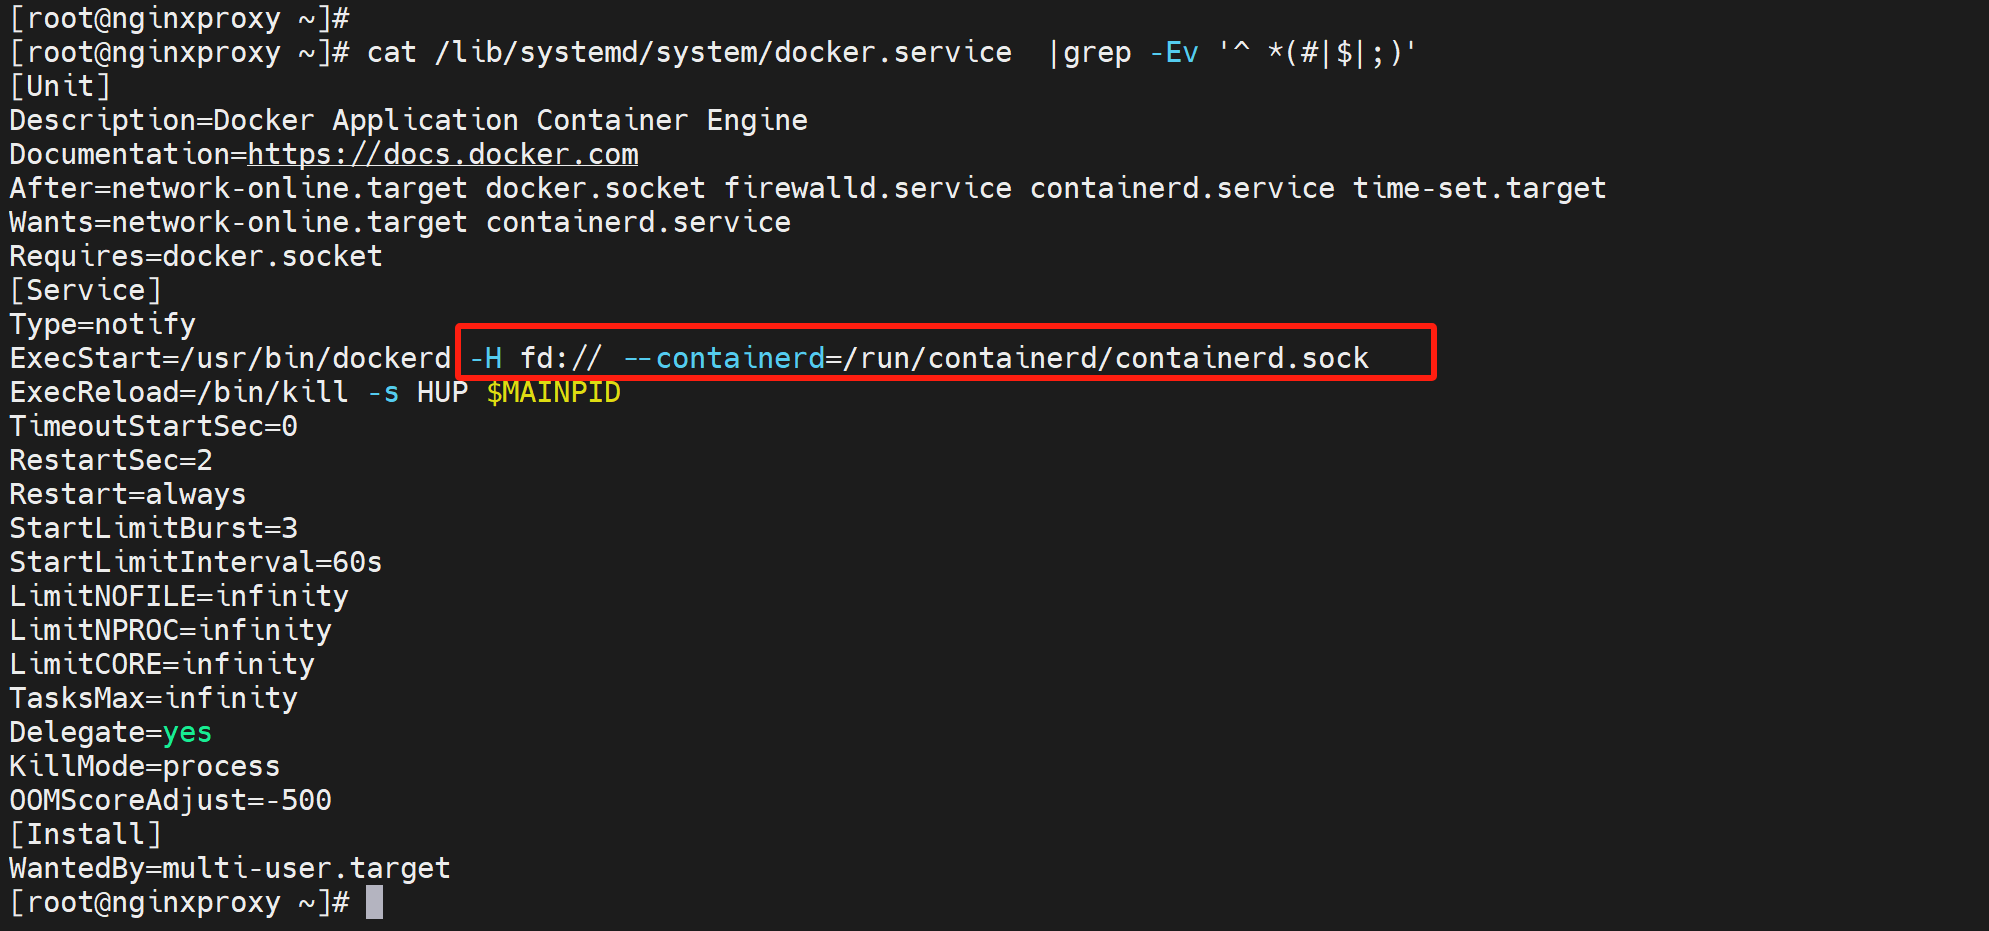1989x931 pixels.
Task: Click the OOMScoreAdjust=-500 line
Action: coord(170,800)
